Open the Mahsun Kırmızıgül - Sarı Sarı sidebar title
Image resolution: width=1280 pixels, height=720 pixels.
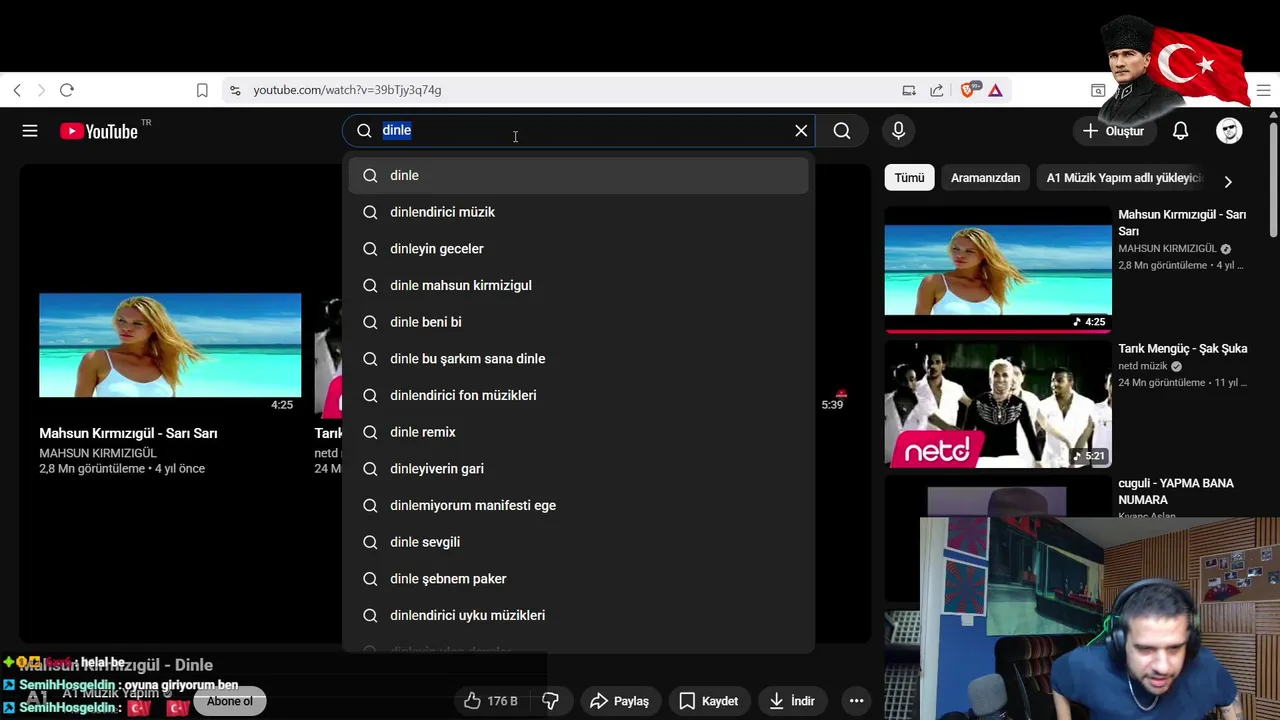click(1182, 222)
